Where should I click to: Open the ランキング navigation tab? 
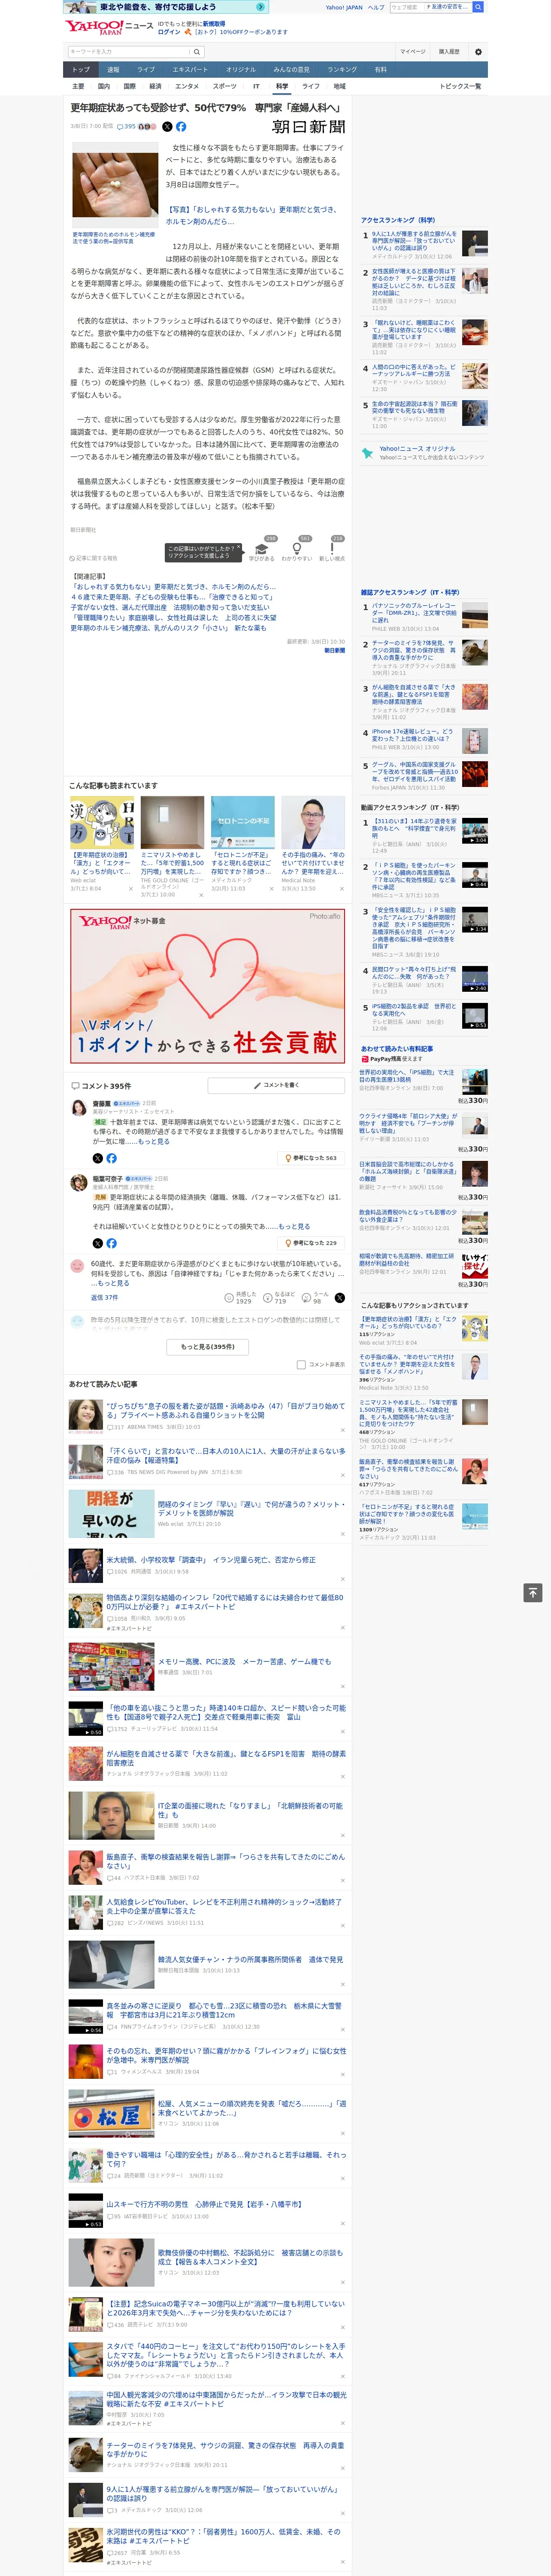342,69
